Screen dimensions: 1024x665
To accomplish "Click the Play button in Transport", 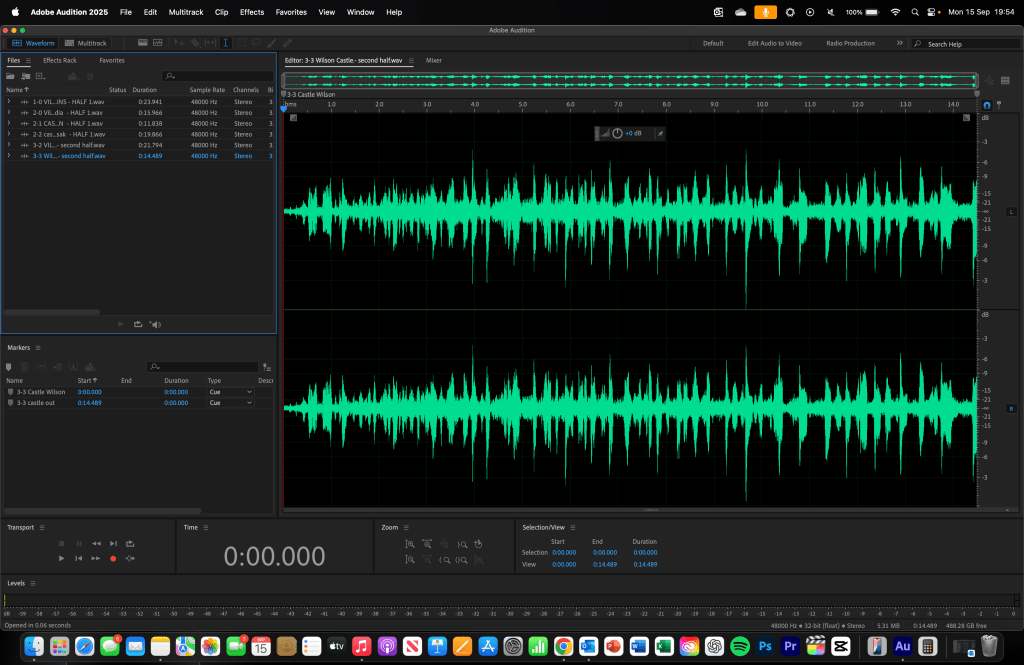I will pos(62,558).
